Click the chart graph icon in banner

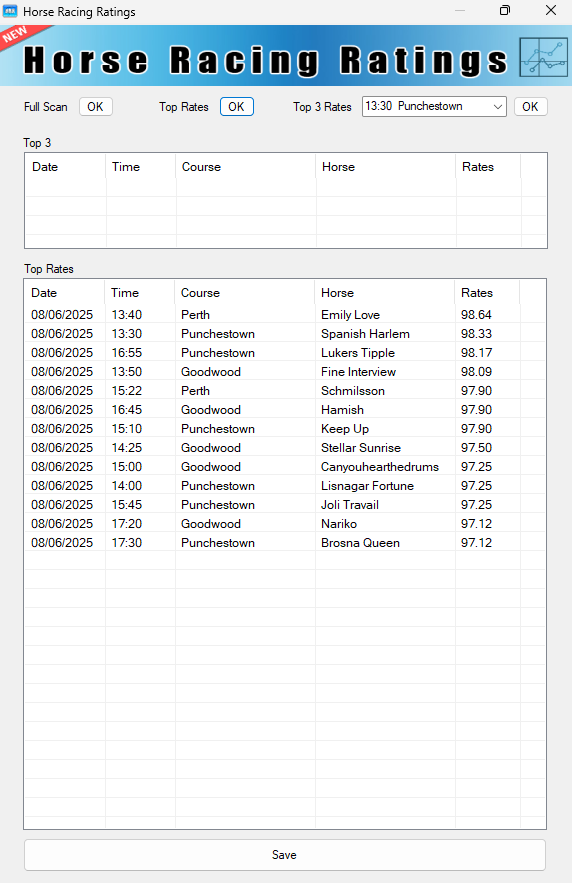(x=543, y=57)
